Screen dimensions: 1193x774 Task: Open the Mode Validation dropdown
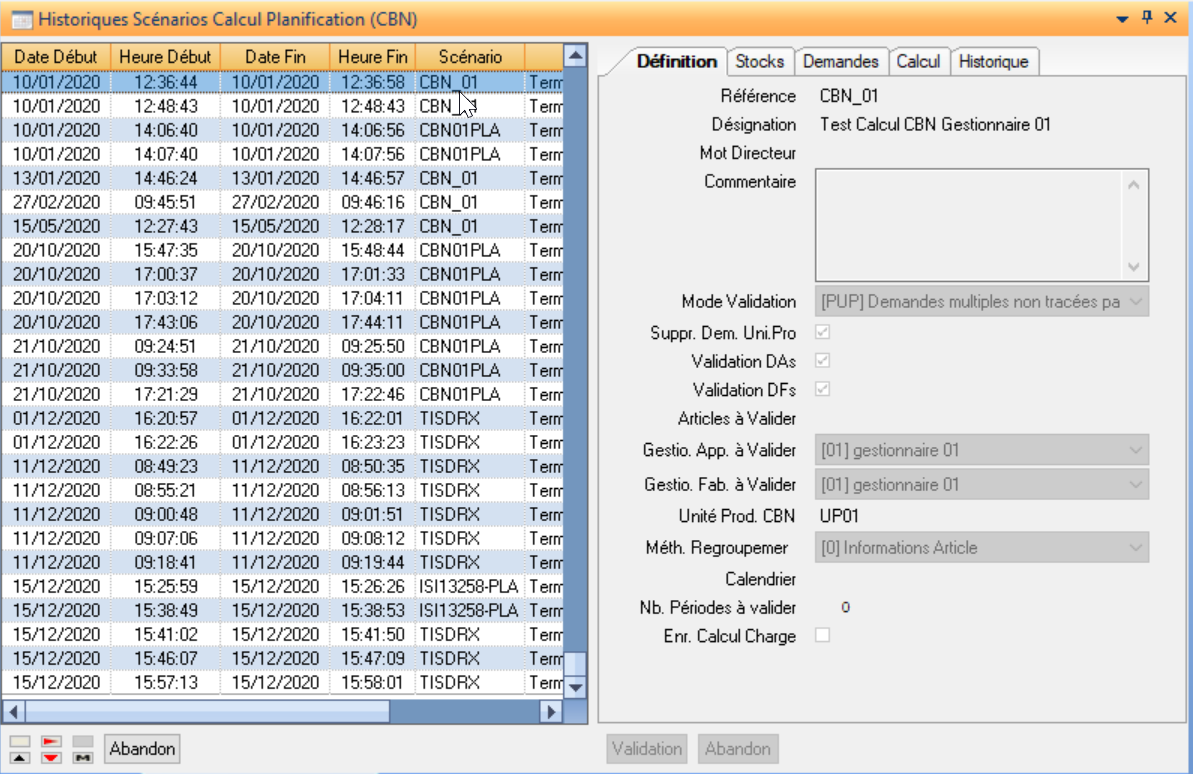1135,302
